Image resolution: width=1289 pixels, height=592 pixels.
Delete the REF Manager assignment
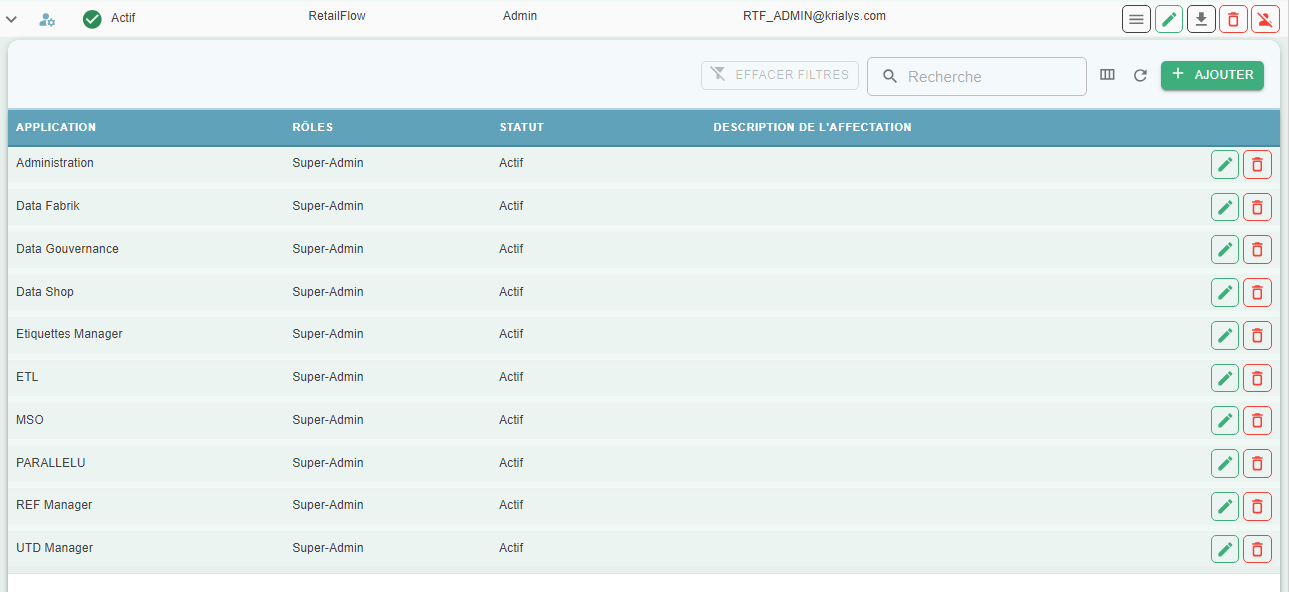[1257, 506]
